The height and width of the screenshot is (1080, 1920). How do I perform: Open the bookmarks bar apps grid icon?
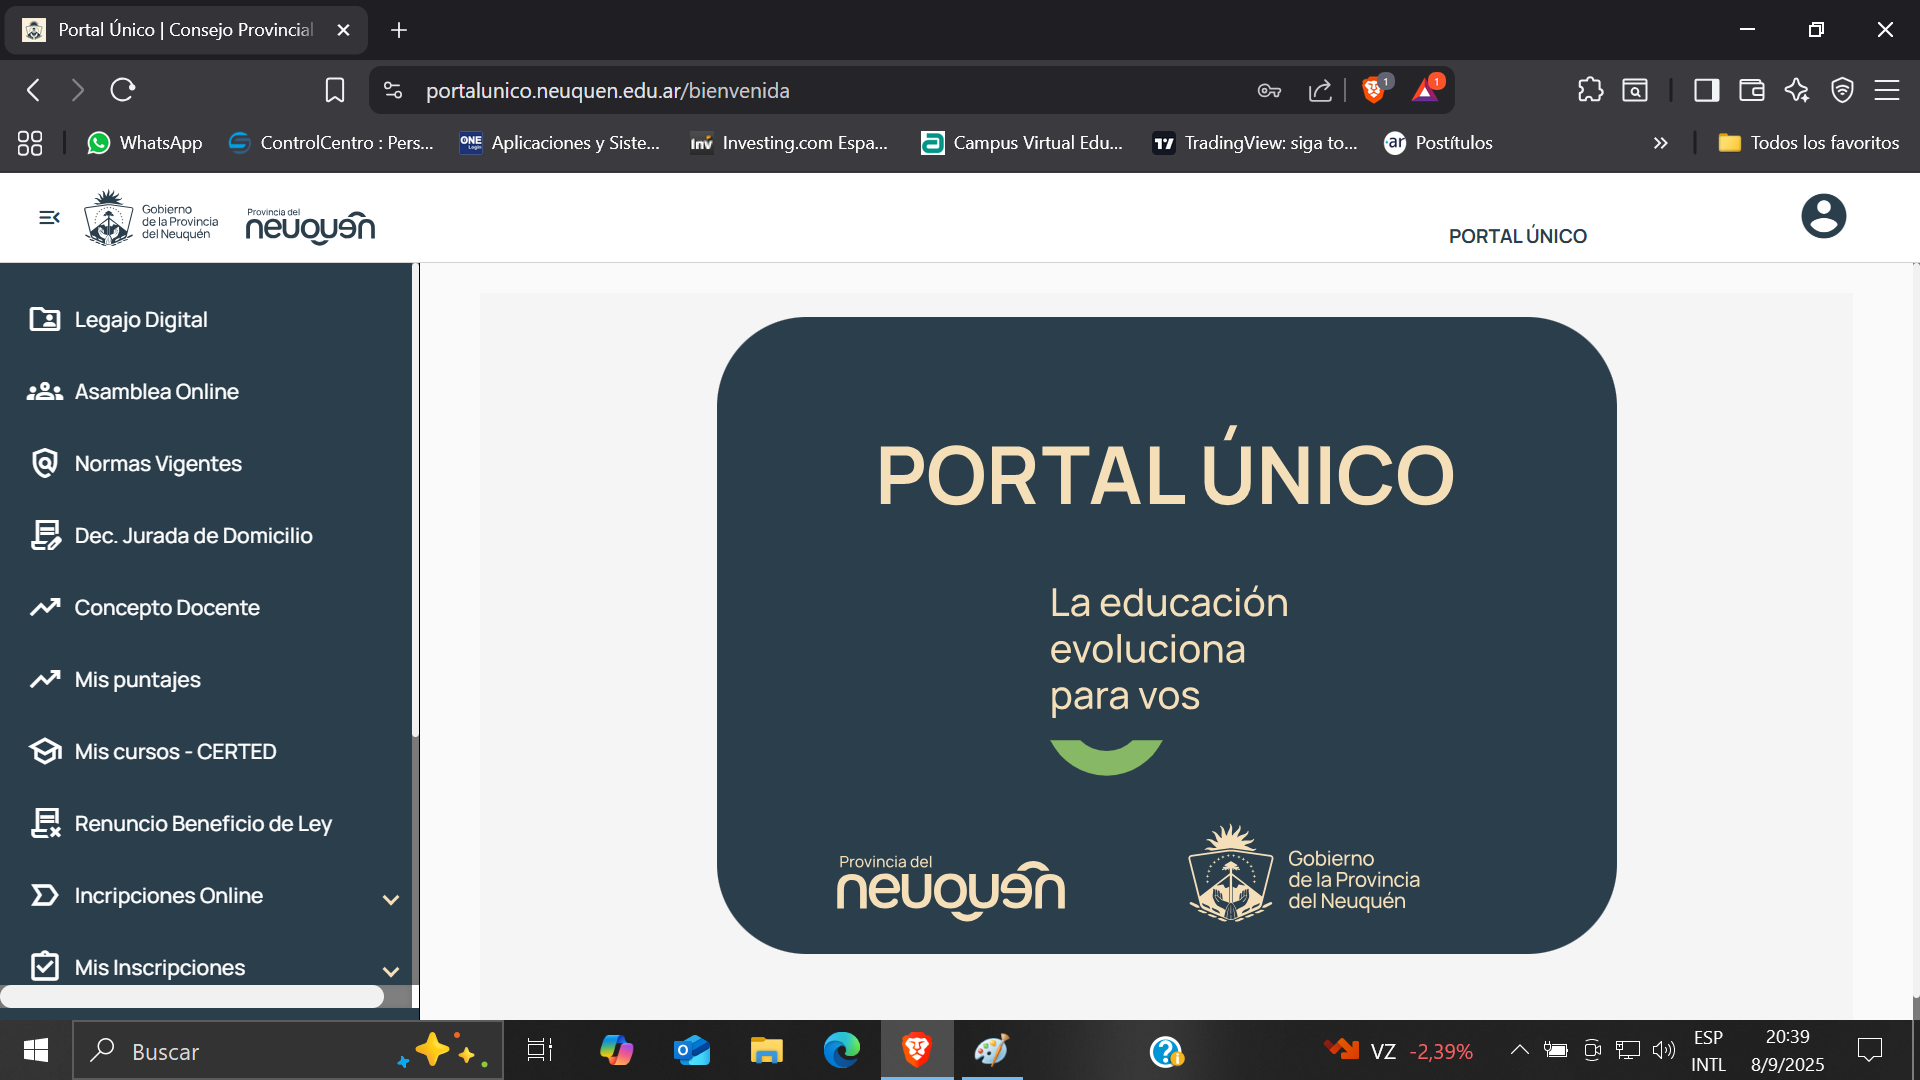point(30,143)
